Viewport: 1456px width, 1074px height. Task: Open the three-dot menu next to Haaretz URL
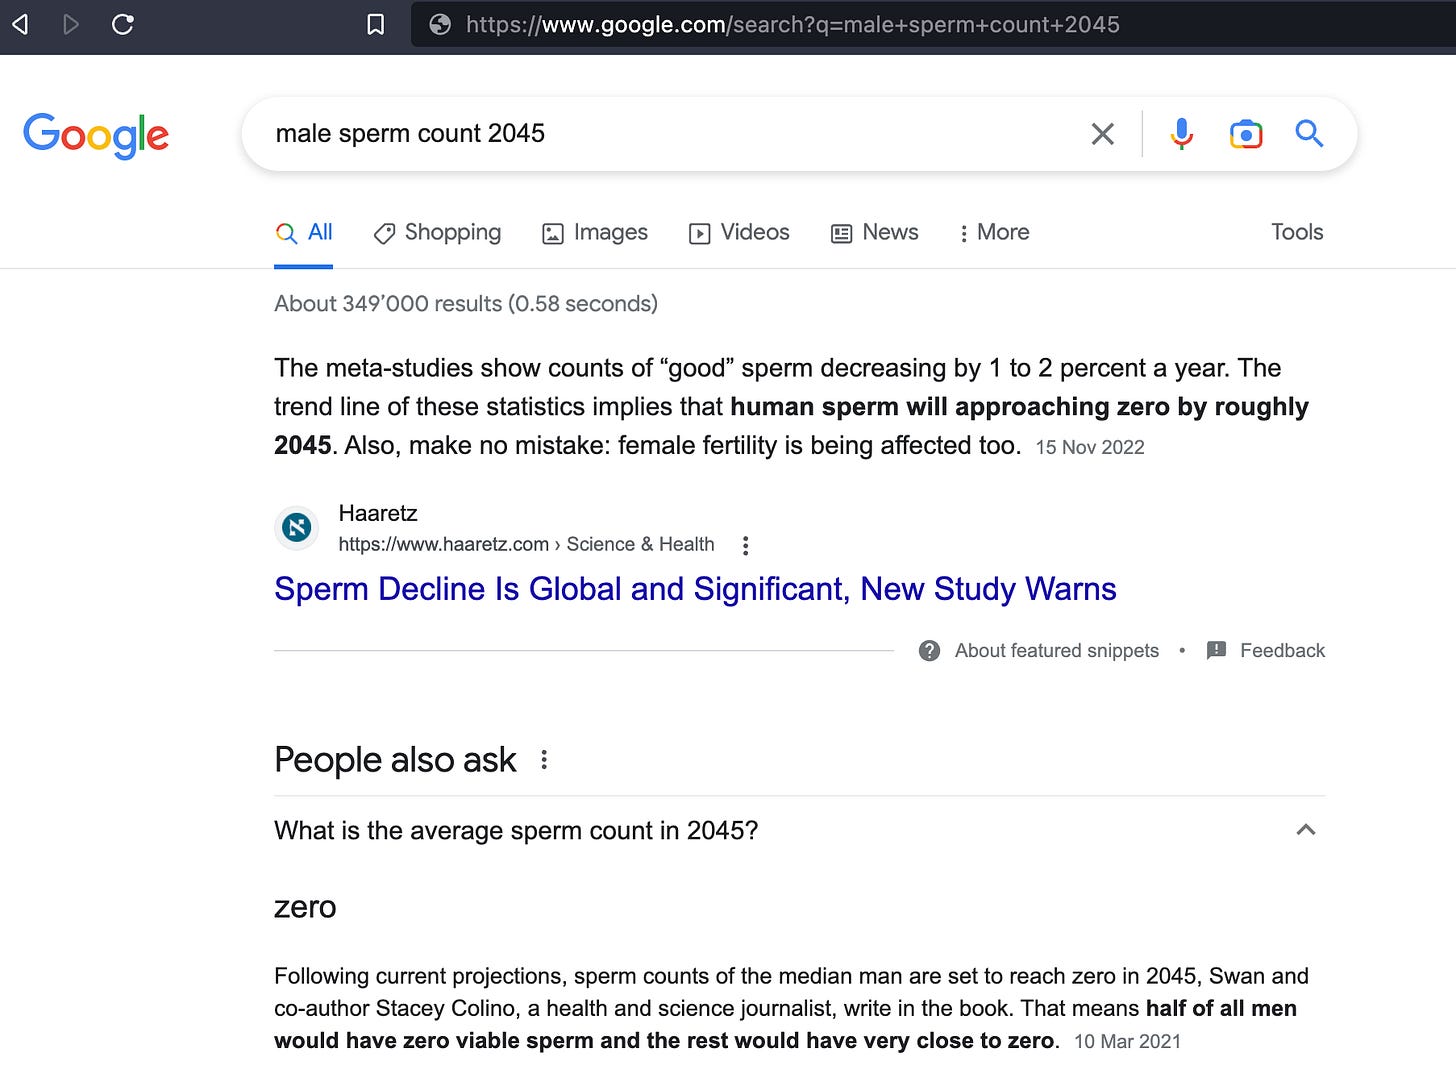pyautogui.click(x=745, y=545)
